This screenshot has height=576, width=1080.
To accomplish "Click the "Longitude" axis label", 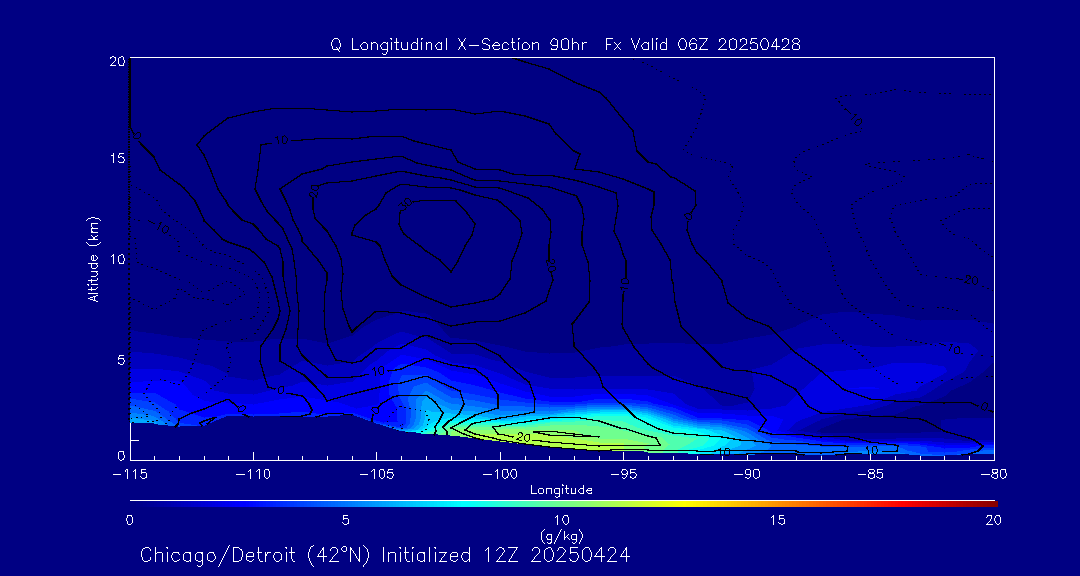I will click(x=561, y=490).
